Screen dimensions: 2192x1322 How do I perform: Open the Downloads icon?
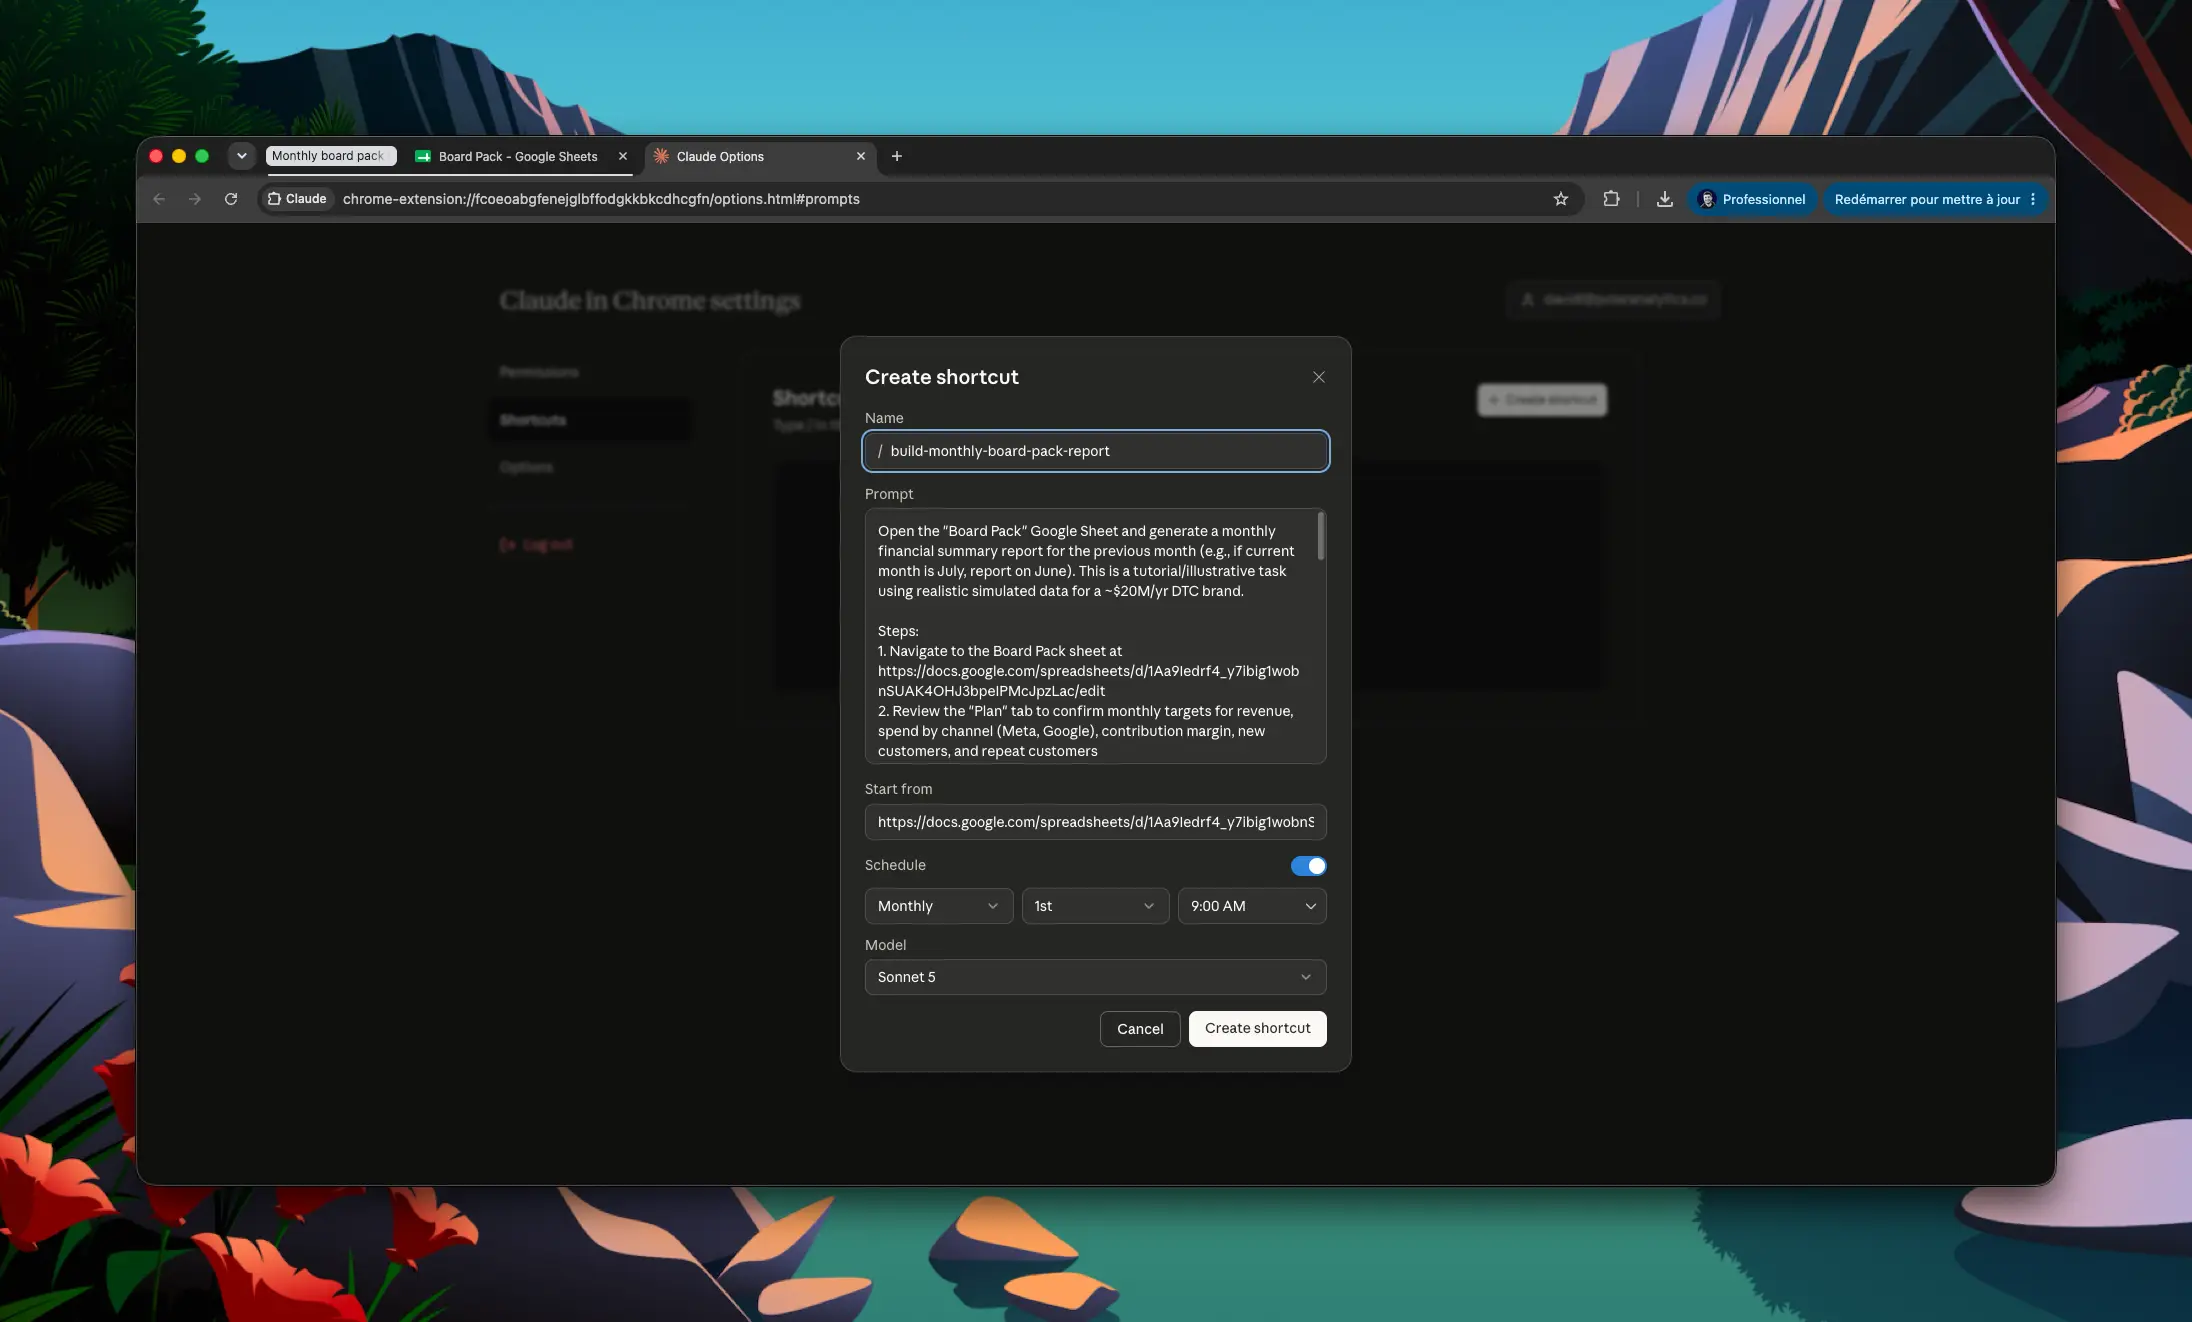[1665, 199]
